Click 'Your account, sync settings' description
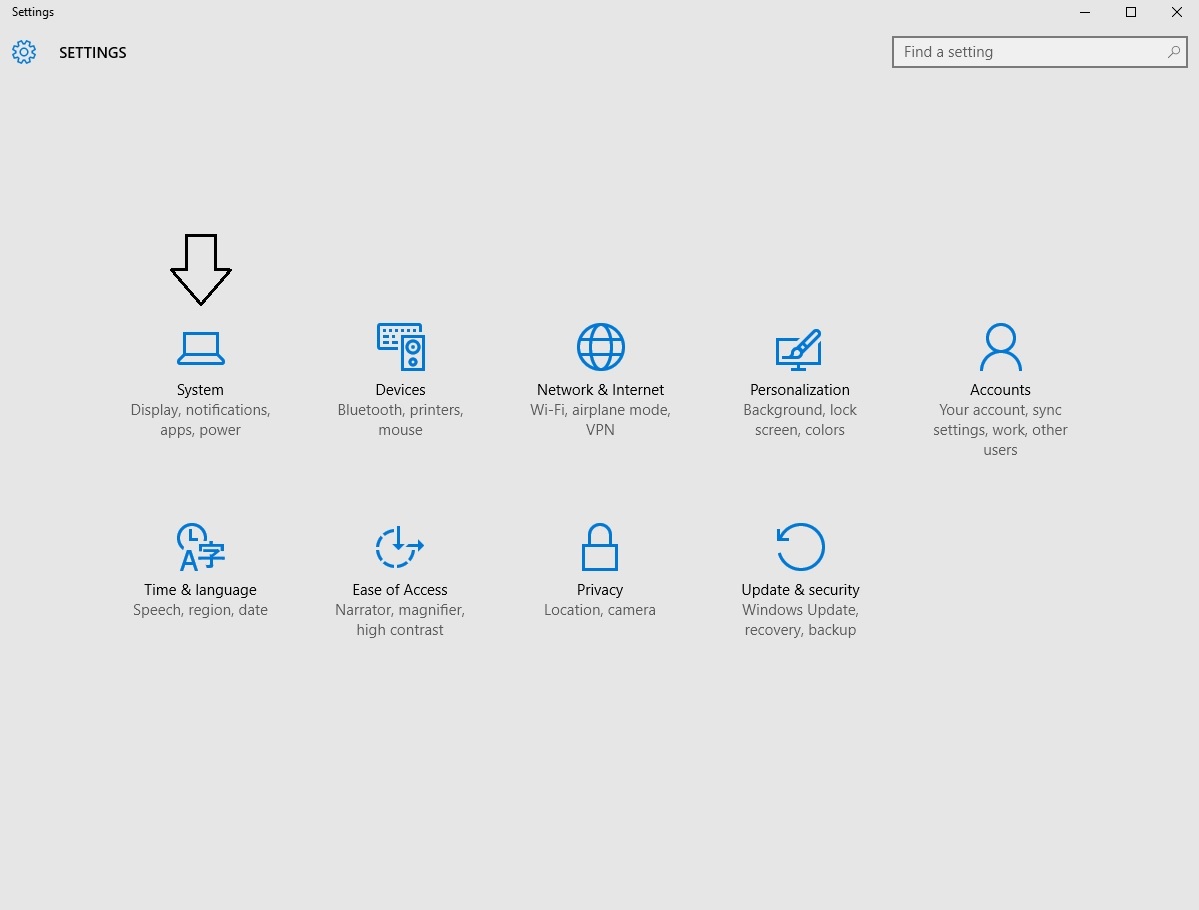Image resolution: width=1199 pixels, height=910 pixels. [x=1000, y=430]
